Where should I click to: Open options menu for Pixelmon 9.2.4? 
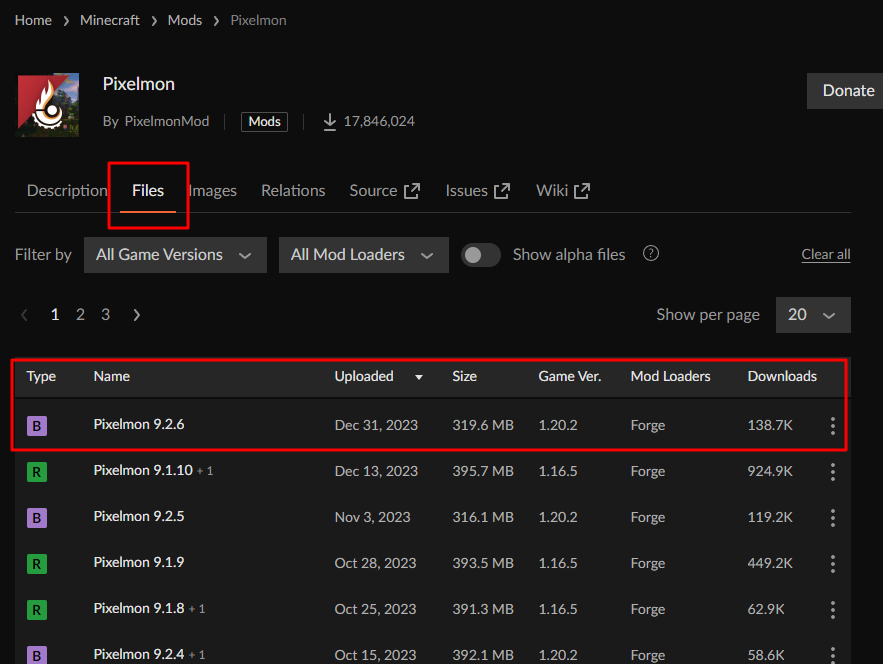click(832, 654)
